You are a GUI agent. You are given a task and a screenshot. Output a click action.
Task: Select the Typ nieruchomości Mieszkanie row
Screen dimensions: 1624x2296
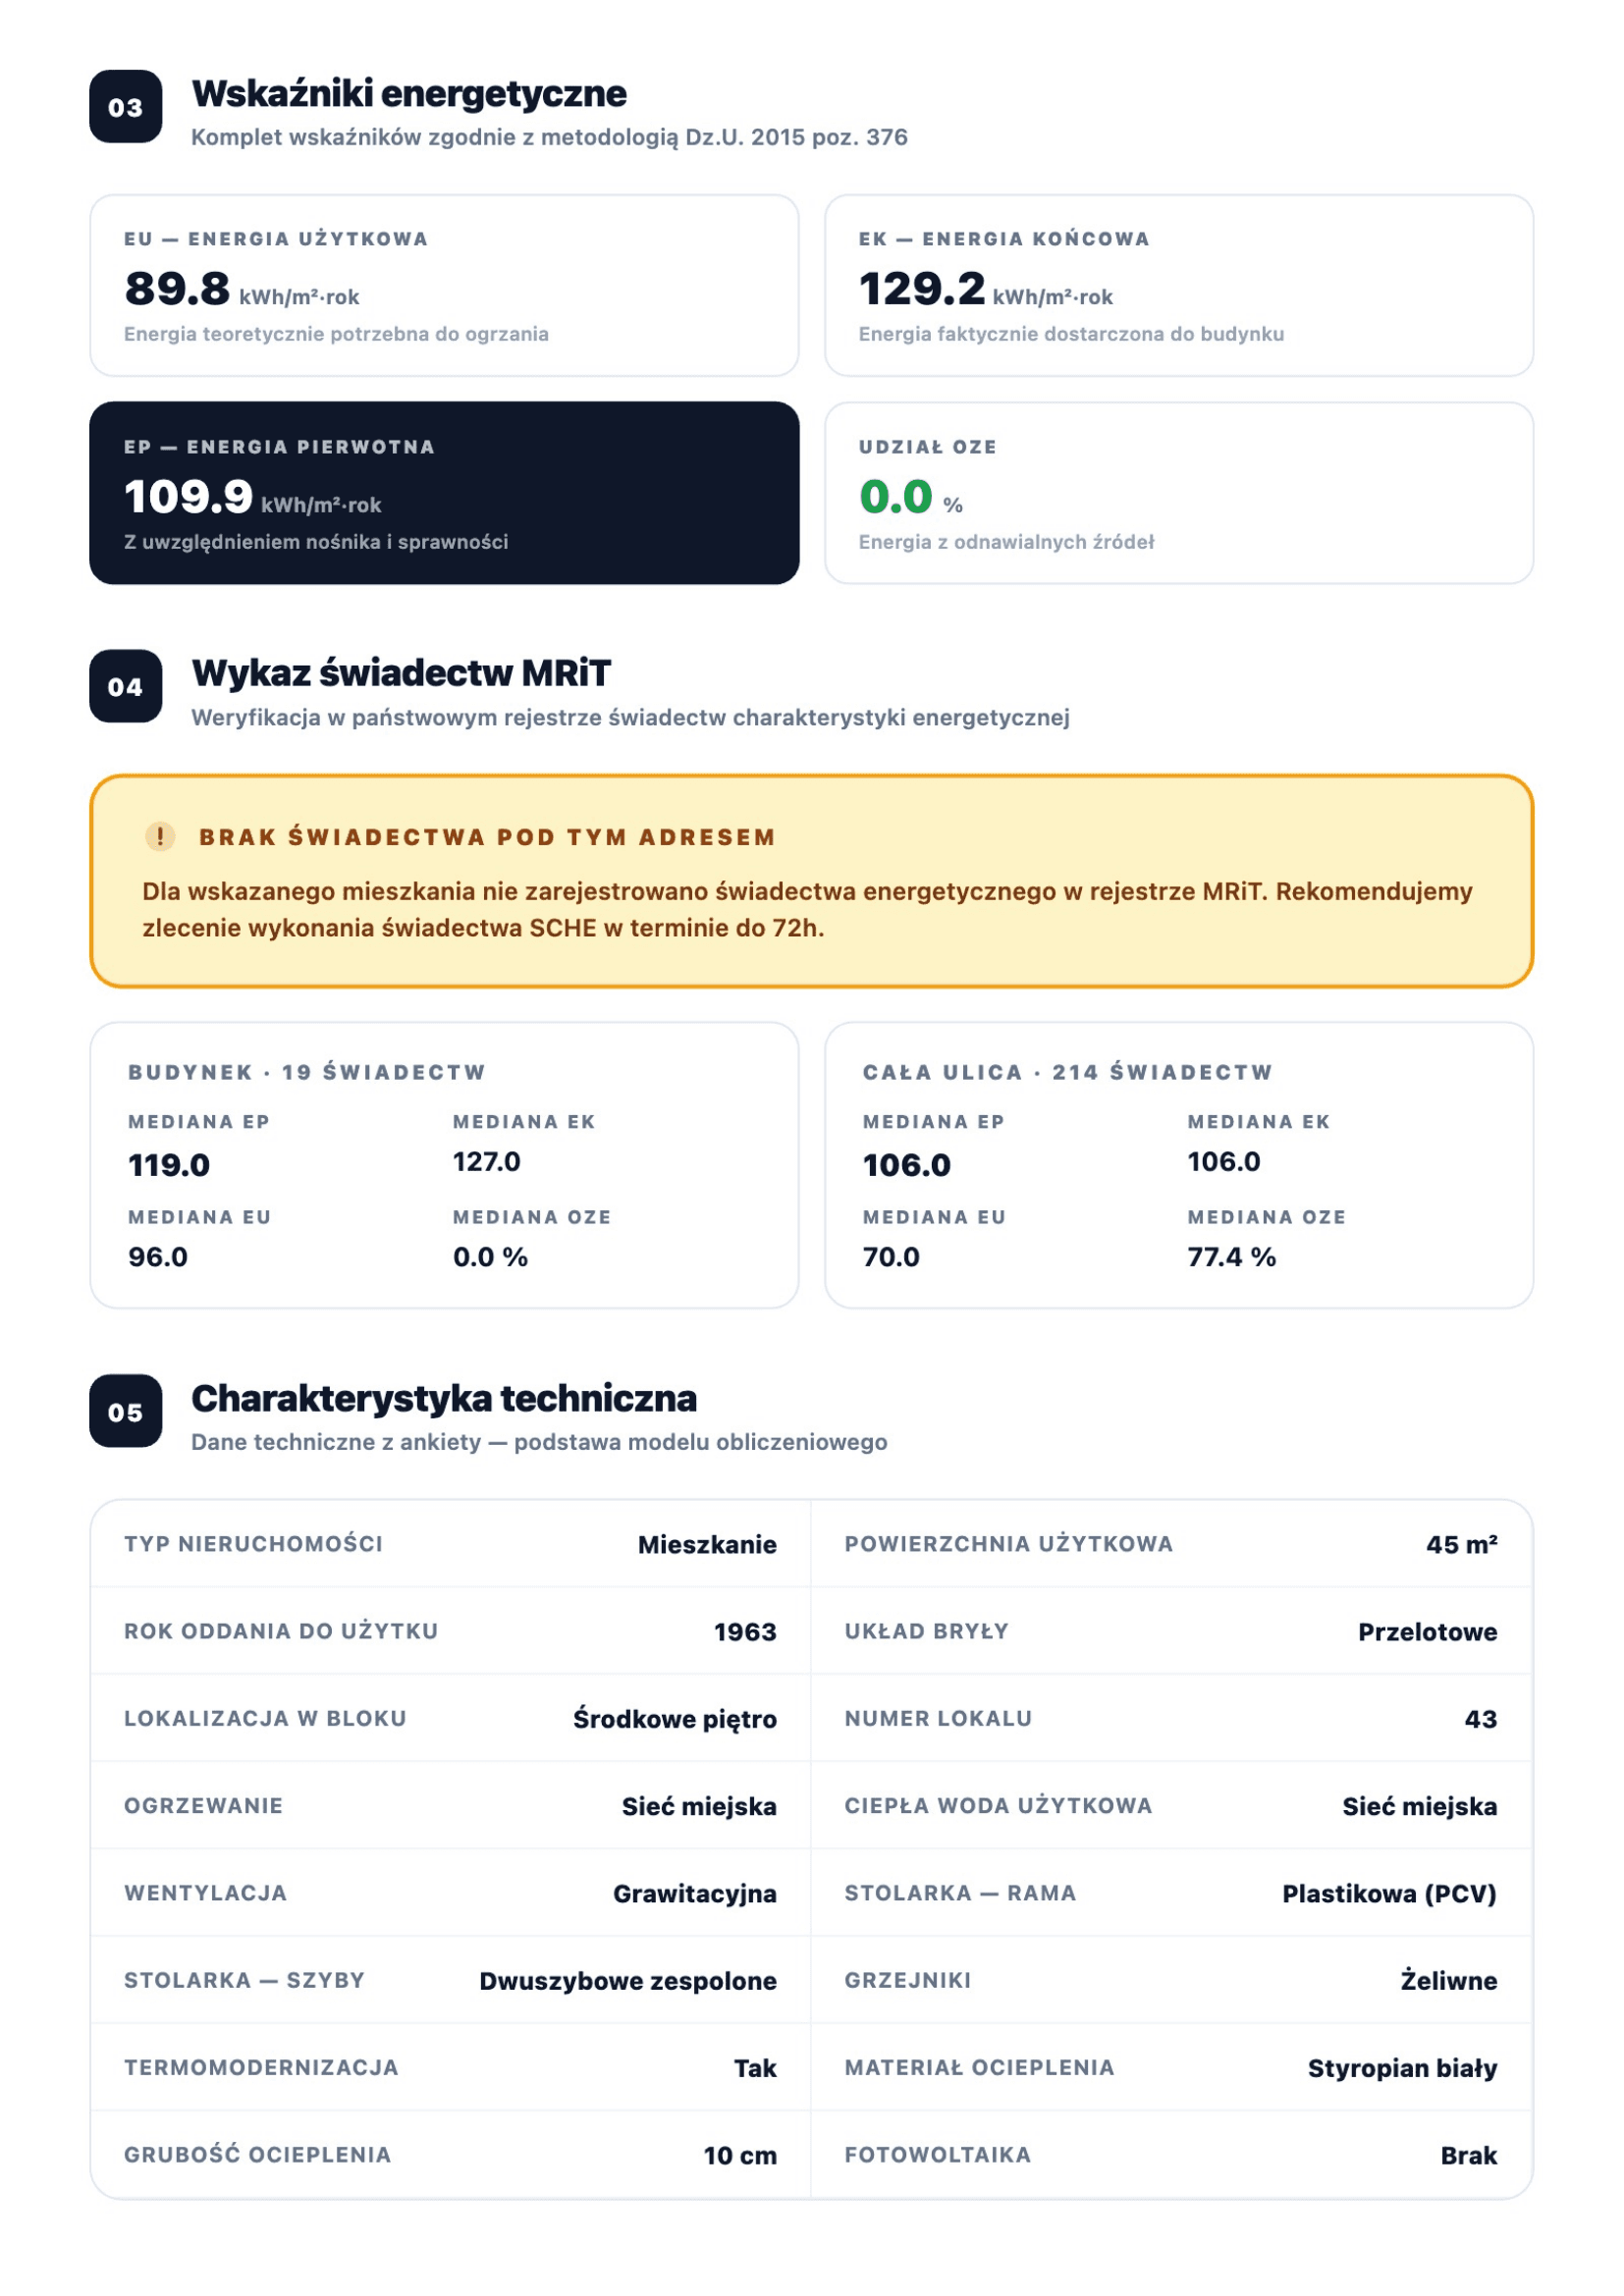450,1544
